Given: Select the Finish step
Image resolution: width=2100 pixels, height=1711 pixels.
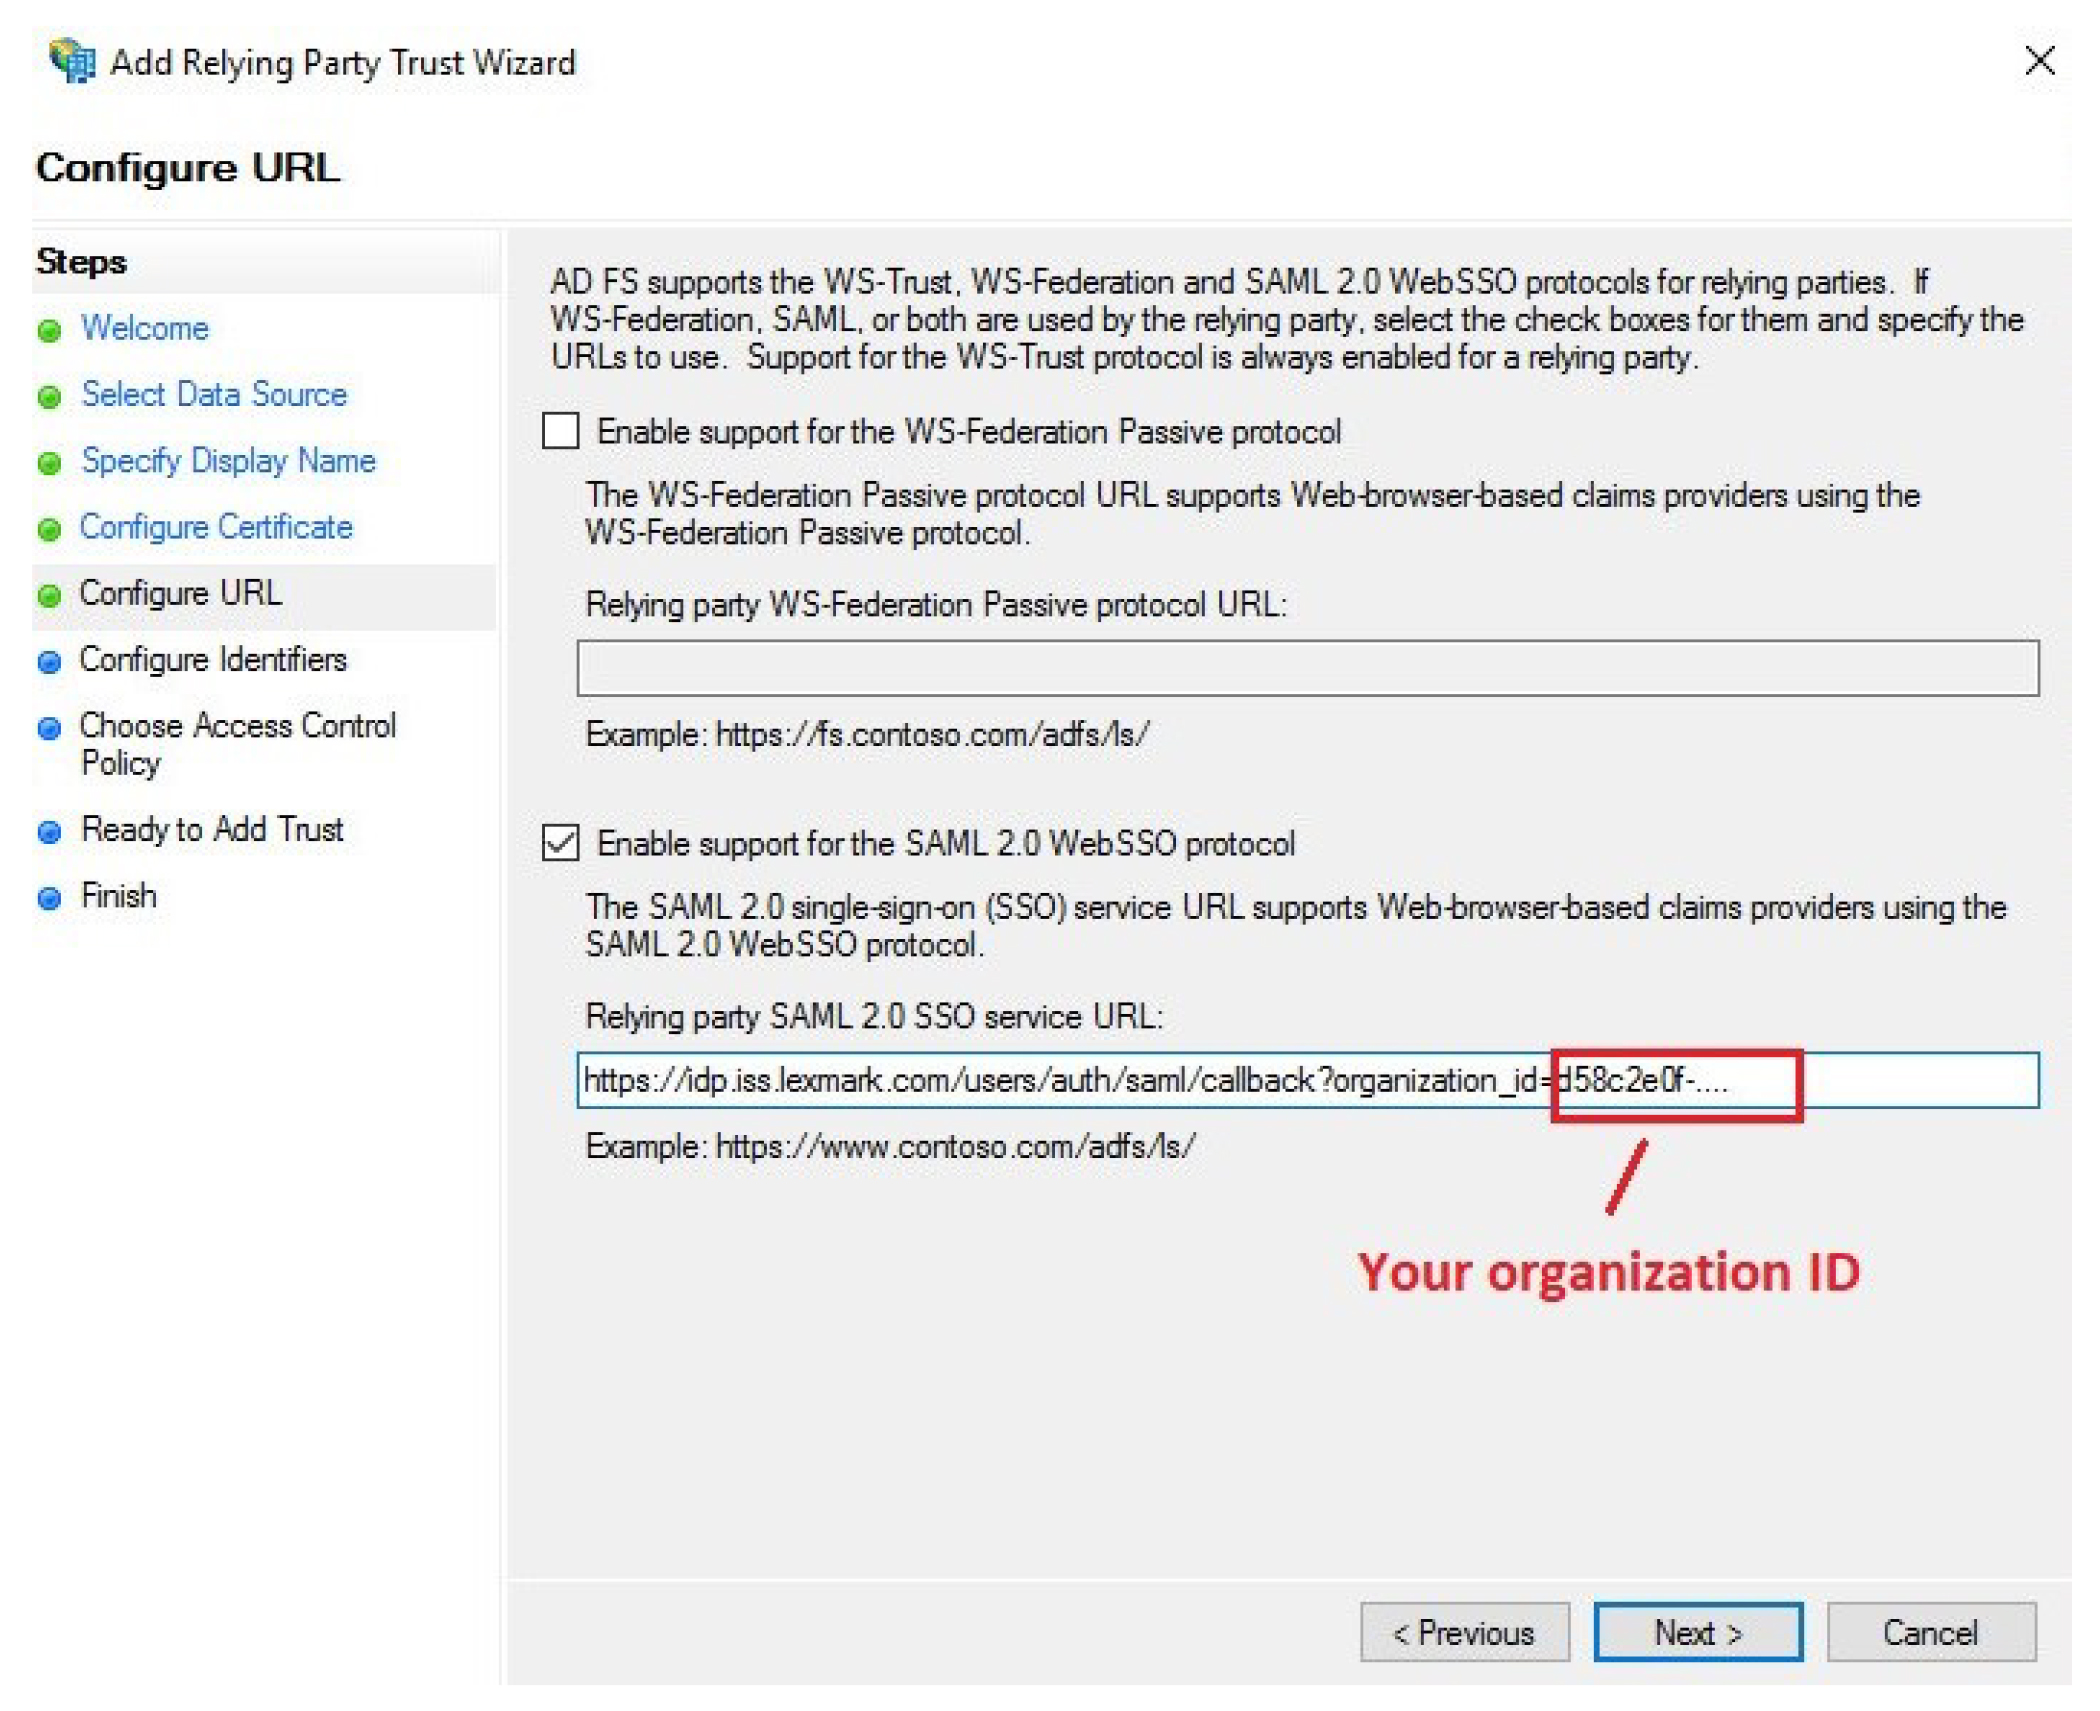Looking at the screenshot, I should (x=119, y=895).
